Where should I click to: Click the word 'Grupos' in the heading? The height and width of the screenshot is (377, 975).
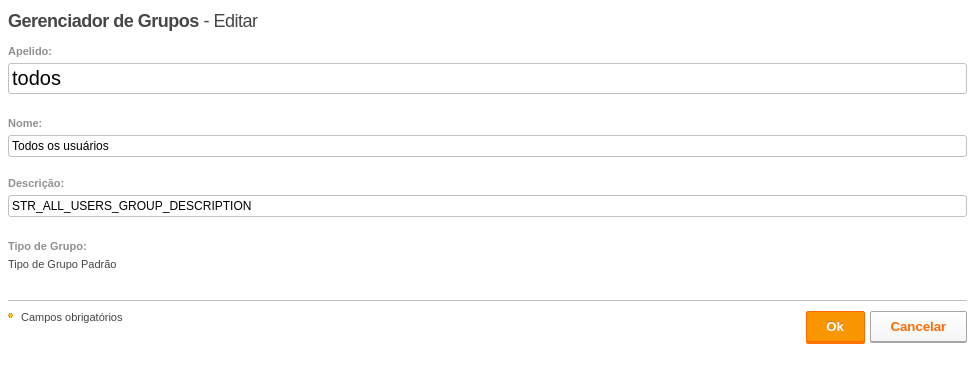pyautogui.click(x=168, y=21)
